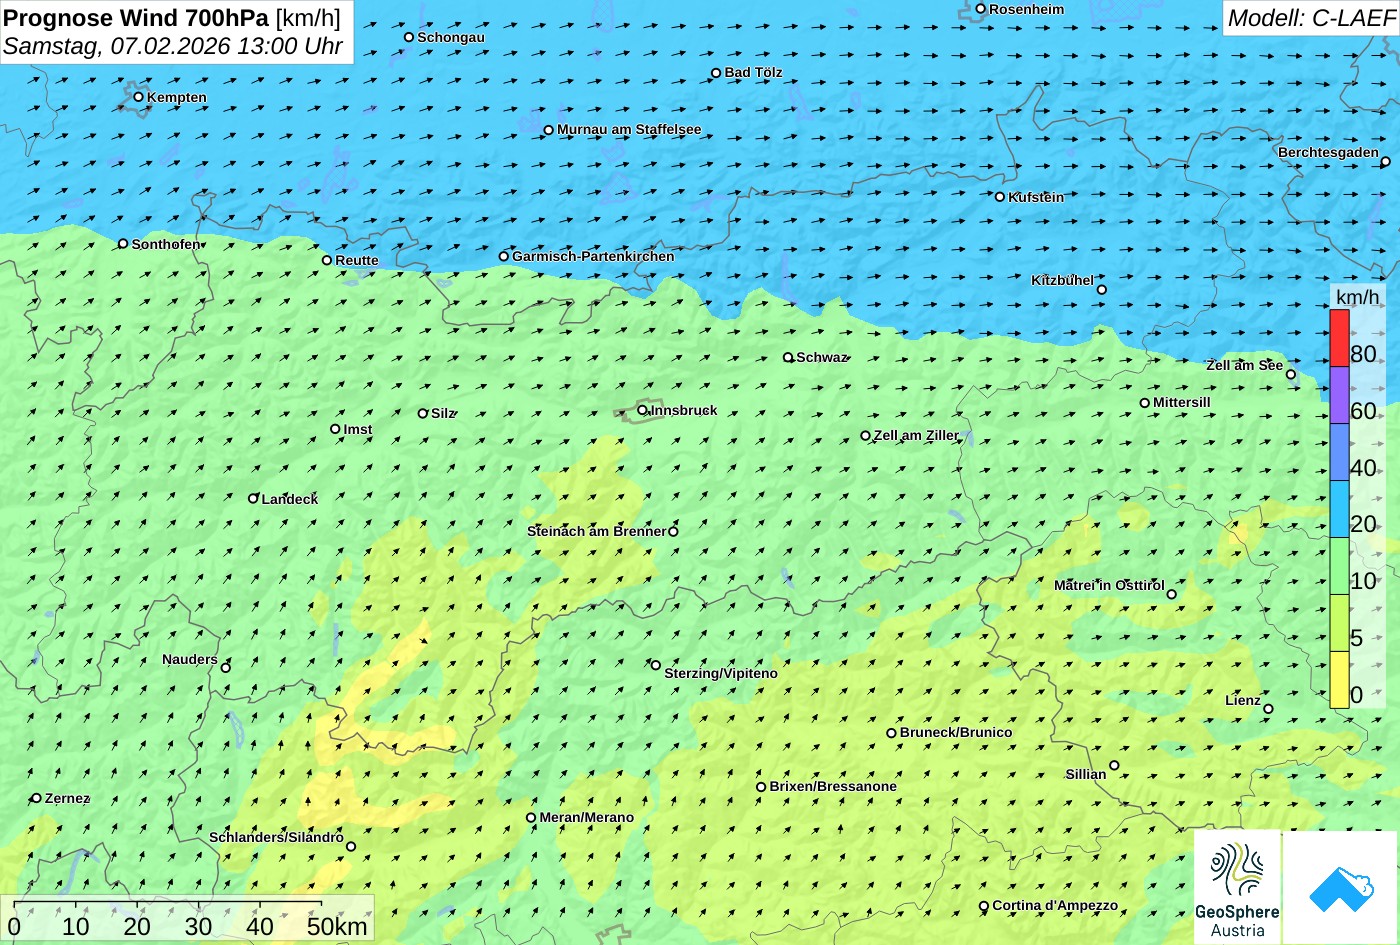Click the Kitzbühel location marker
Image resolution: width=1400 pixels, height=945 pixels.
tap(1102, 290)
